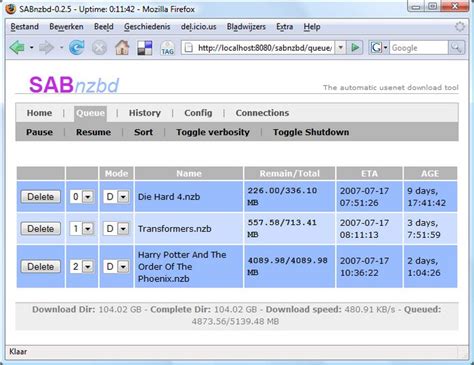Open the del.icio.us menu
The image size is (474, 365).
click(x=198, y=27)
